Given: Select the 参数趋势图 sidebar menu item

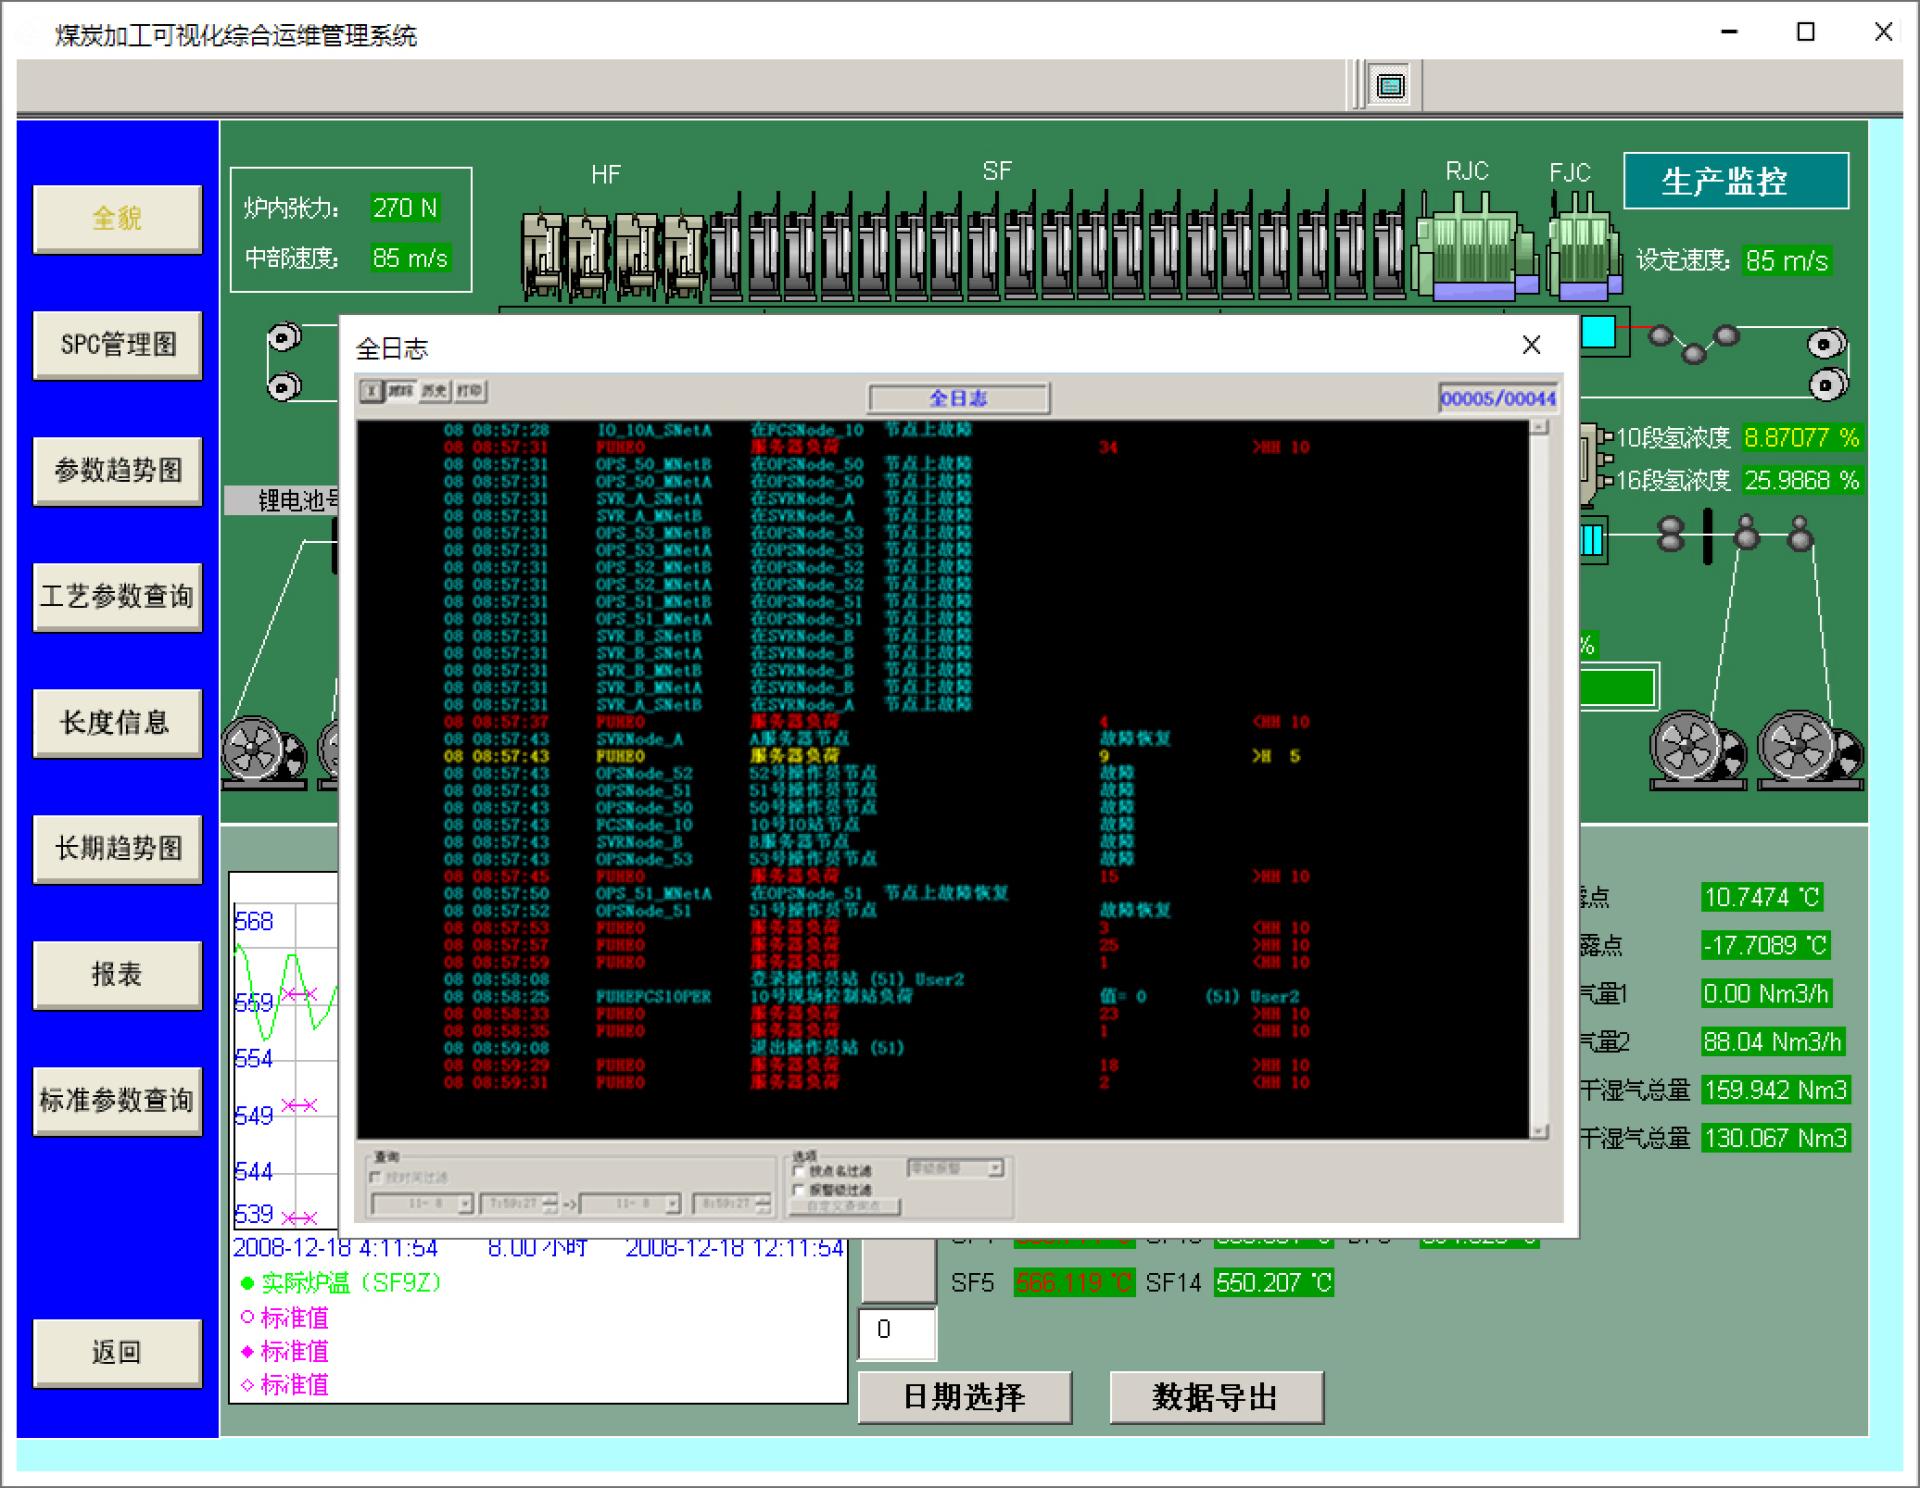Looking at the screenshot, I should pos(118,471).
